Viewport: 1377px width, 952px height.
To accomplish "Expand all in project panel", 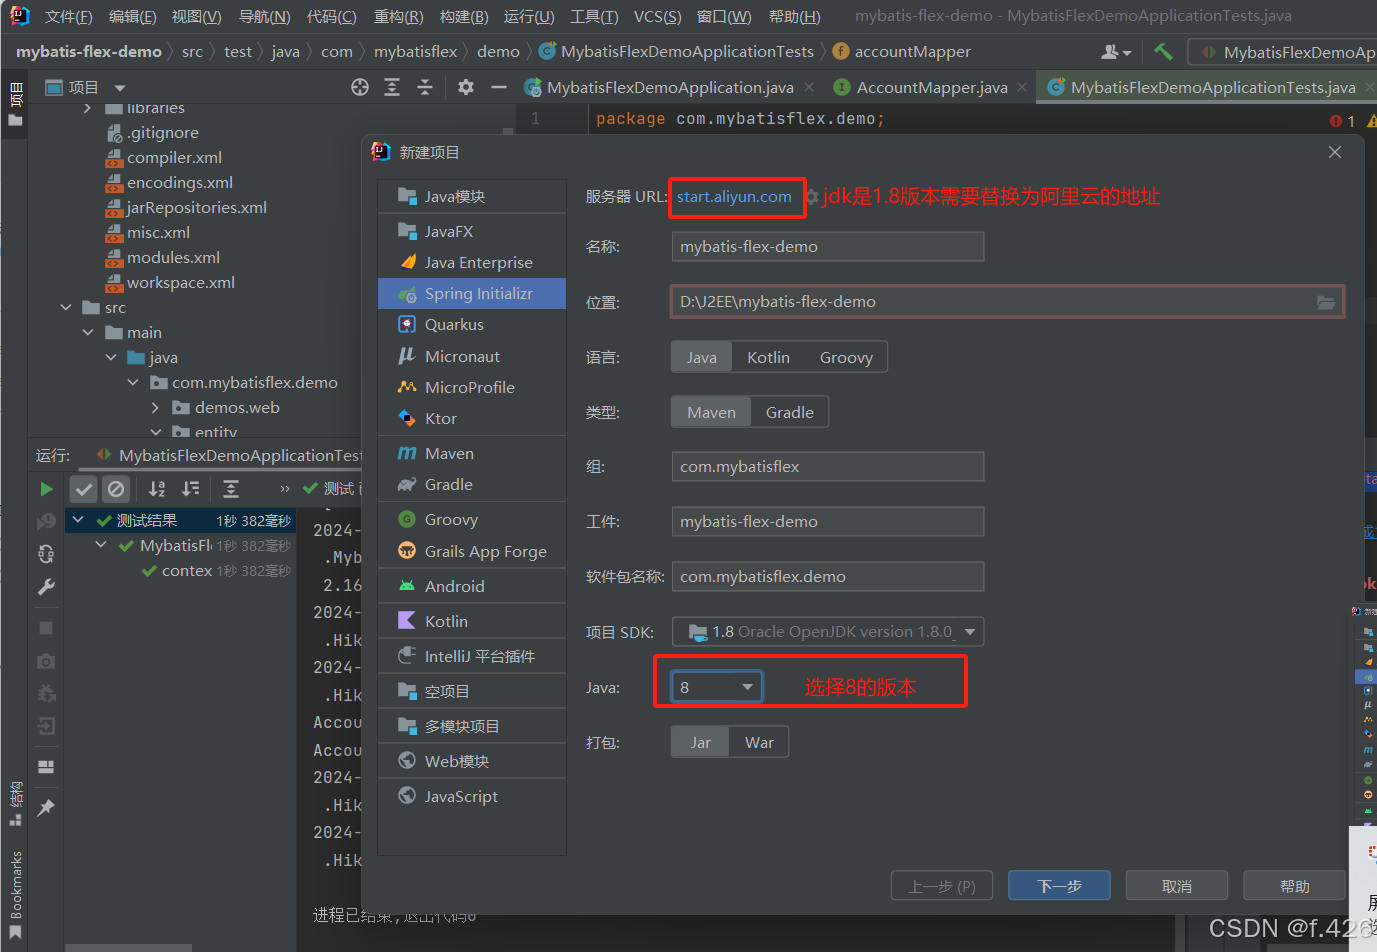I will 392,88.
